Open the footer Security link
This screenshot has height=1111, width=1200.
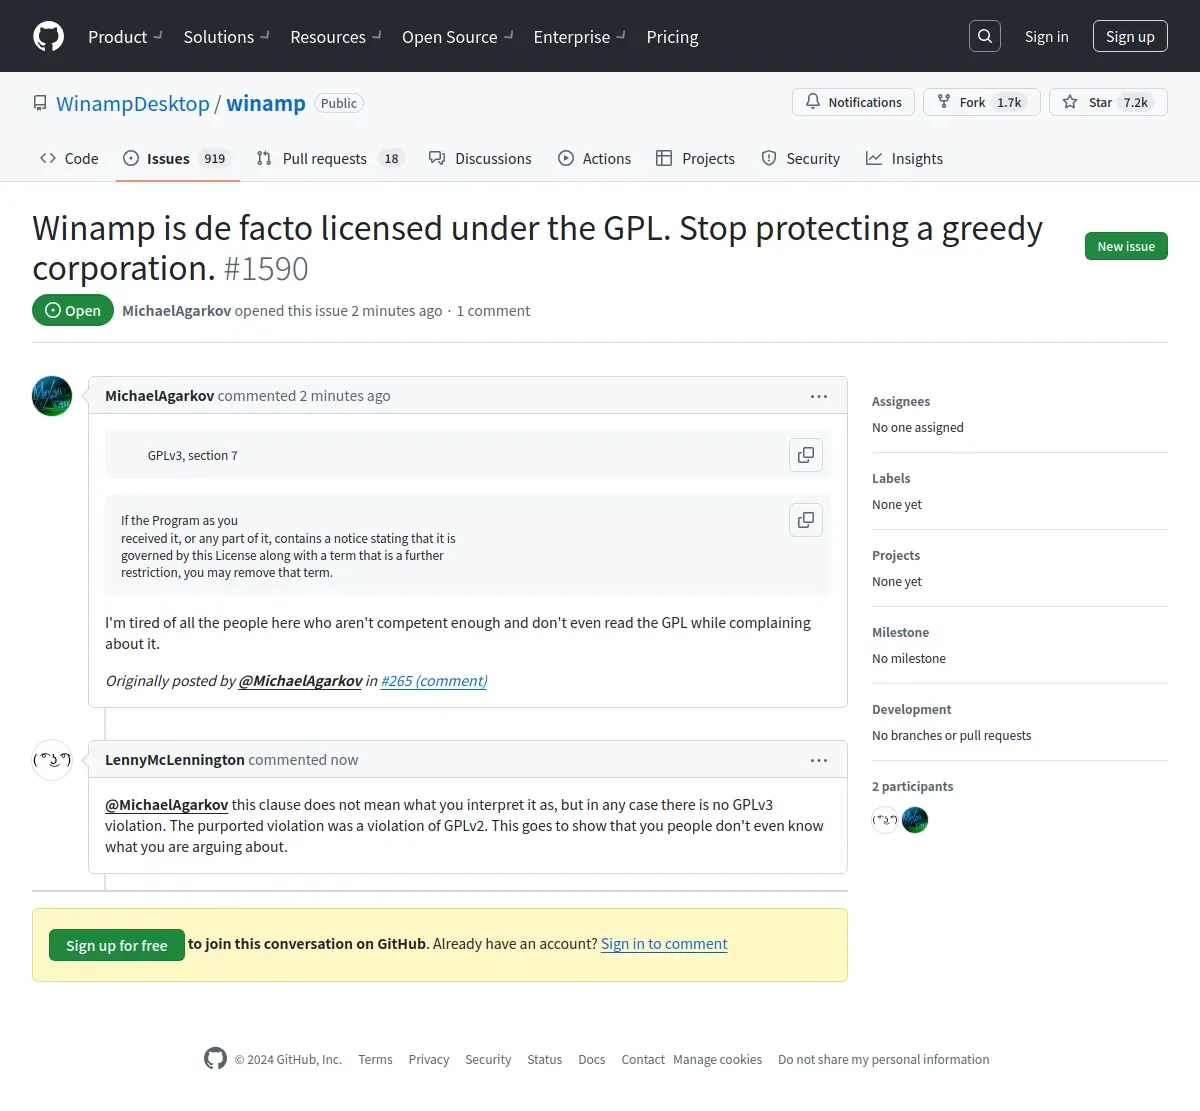(488, 1060)
